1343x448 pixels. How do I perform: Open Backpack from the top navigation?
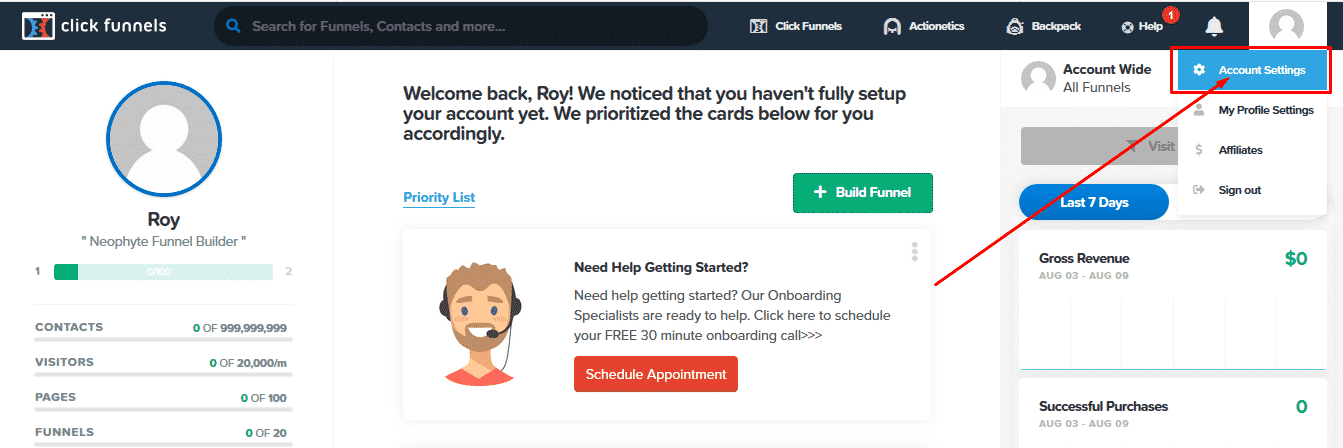click(1043, 26)
